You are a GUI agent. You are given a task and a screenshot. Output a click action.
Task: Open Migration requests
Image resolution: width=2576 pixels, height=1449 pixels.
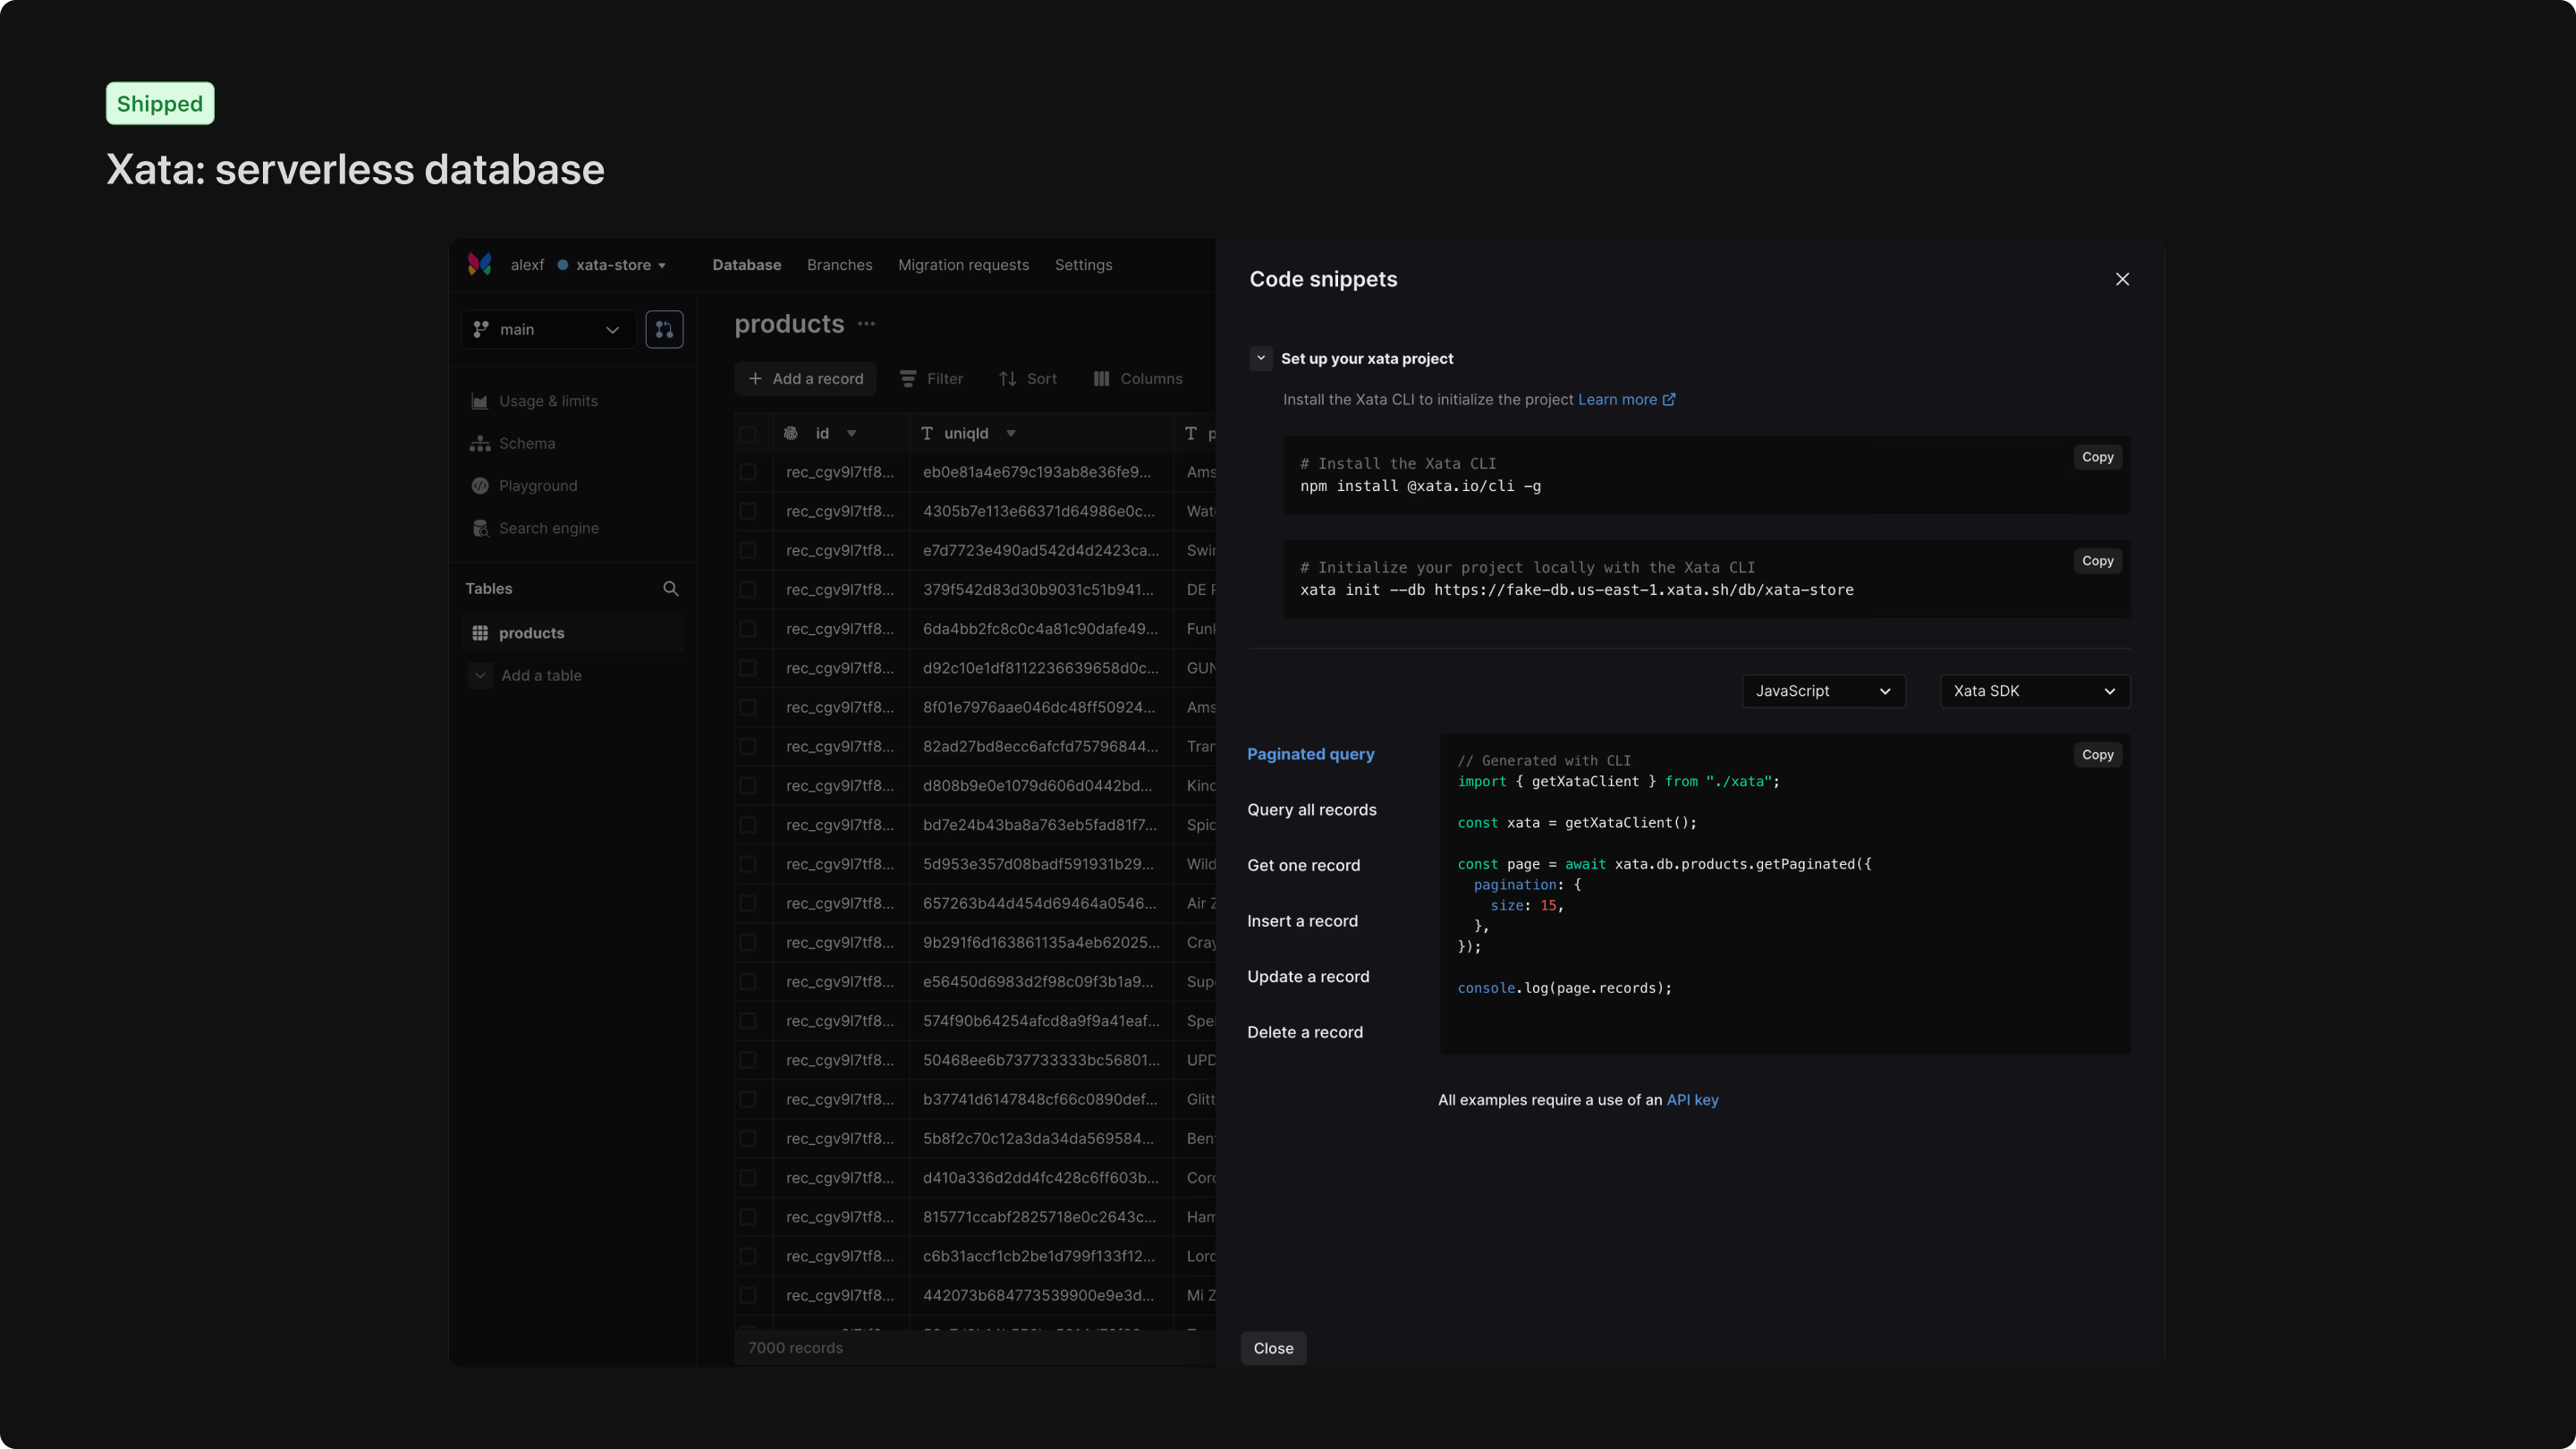click(963, 264)
